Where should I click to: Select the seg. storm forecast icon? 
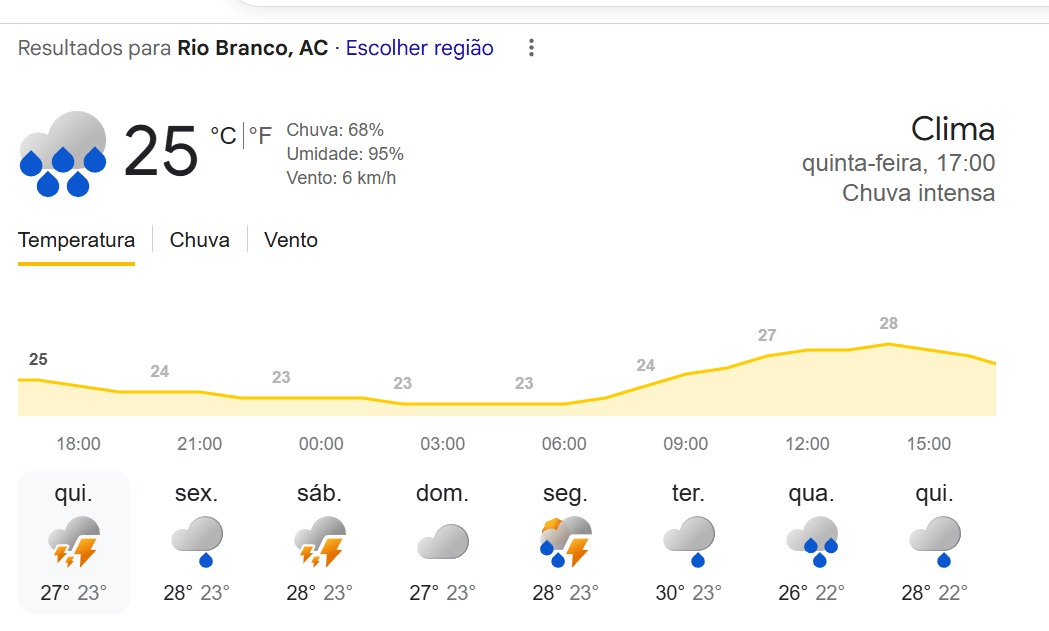(x=564, y=541)
